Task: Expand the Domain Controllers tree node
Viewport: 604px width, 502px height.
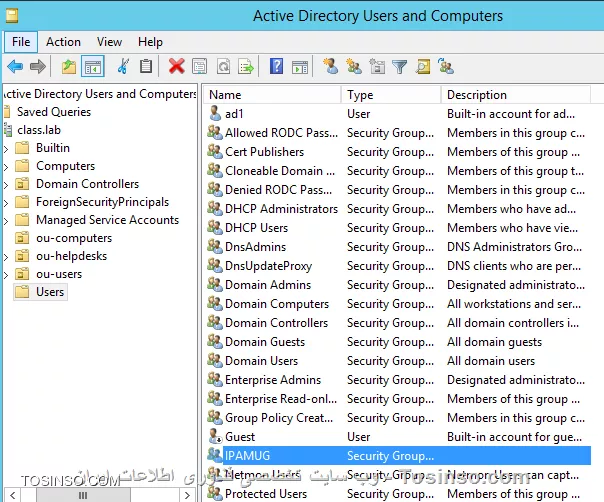Action: click(6, 184)
